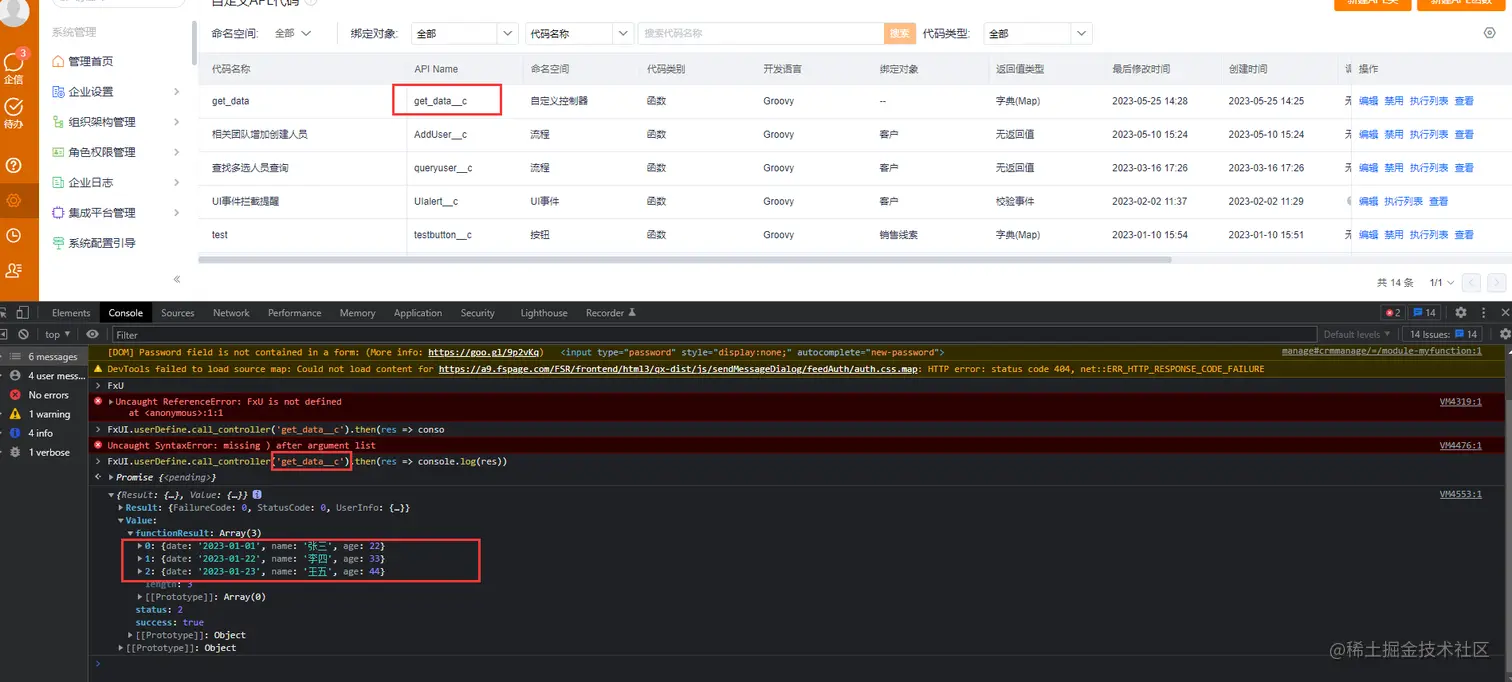The width and height of the screenshot is (1512, 682).
Task: Open contacts icon at bottom of orange sidebar
Action: tap(14, 270)
